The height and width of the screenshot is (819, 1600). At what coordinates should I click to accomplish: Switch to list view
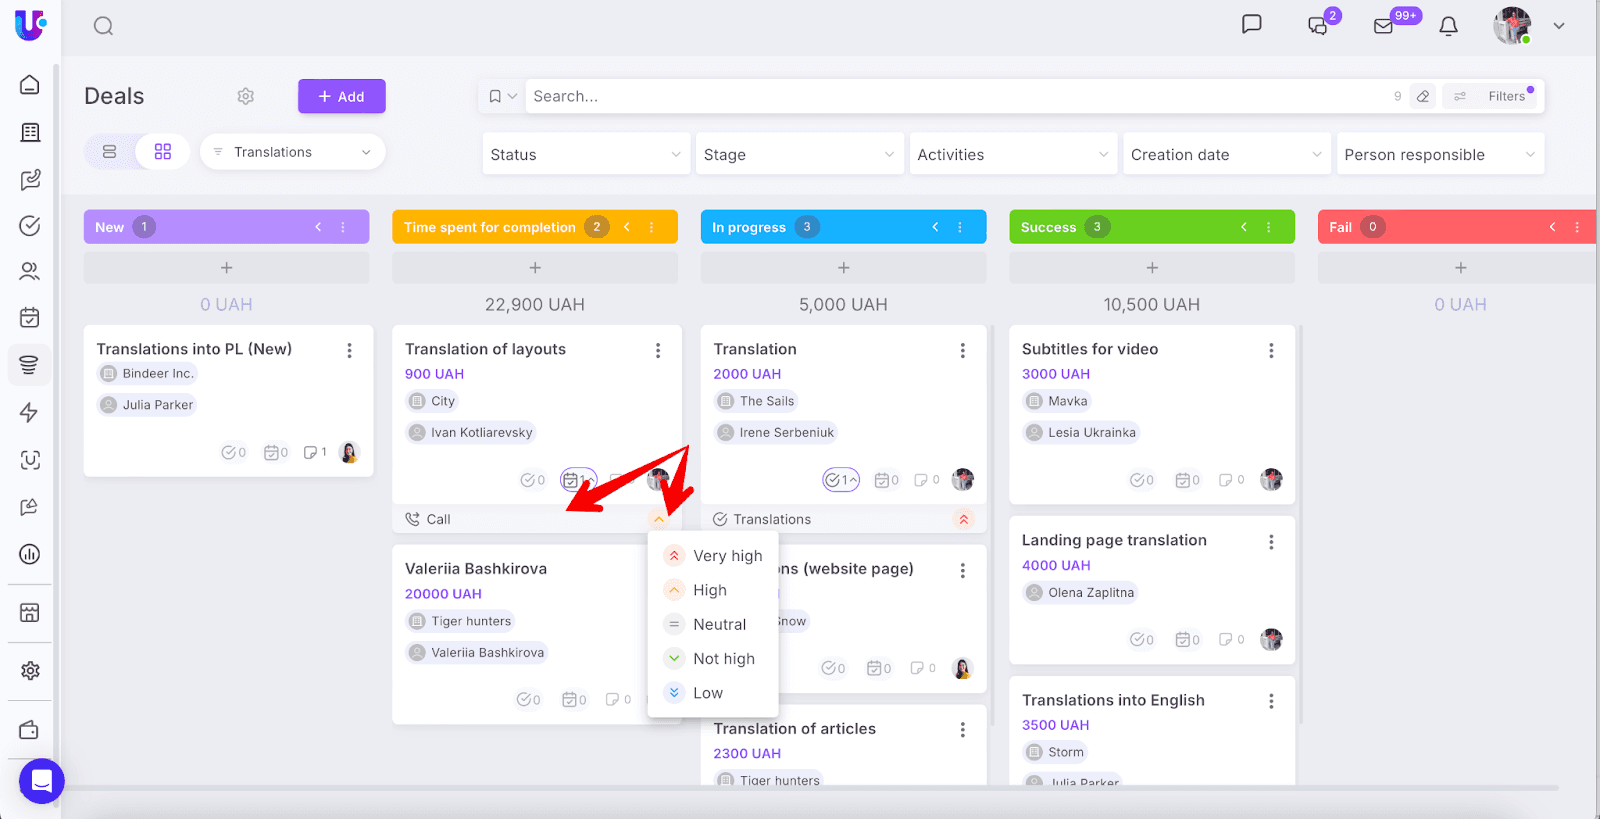[x=110, y=152]
